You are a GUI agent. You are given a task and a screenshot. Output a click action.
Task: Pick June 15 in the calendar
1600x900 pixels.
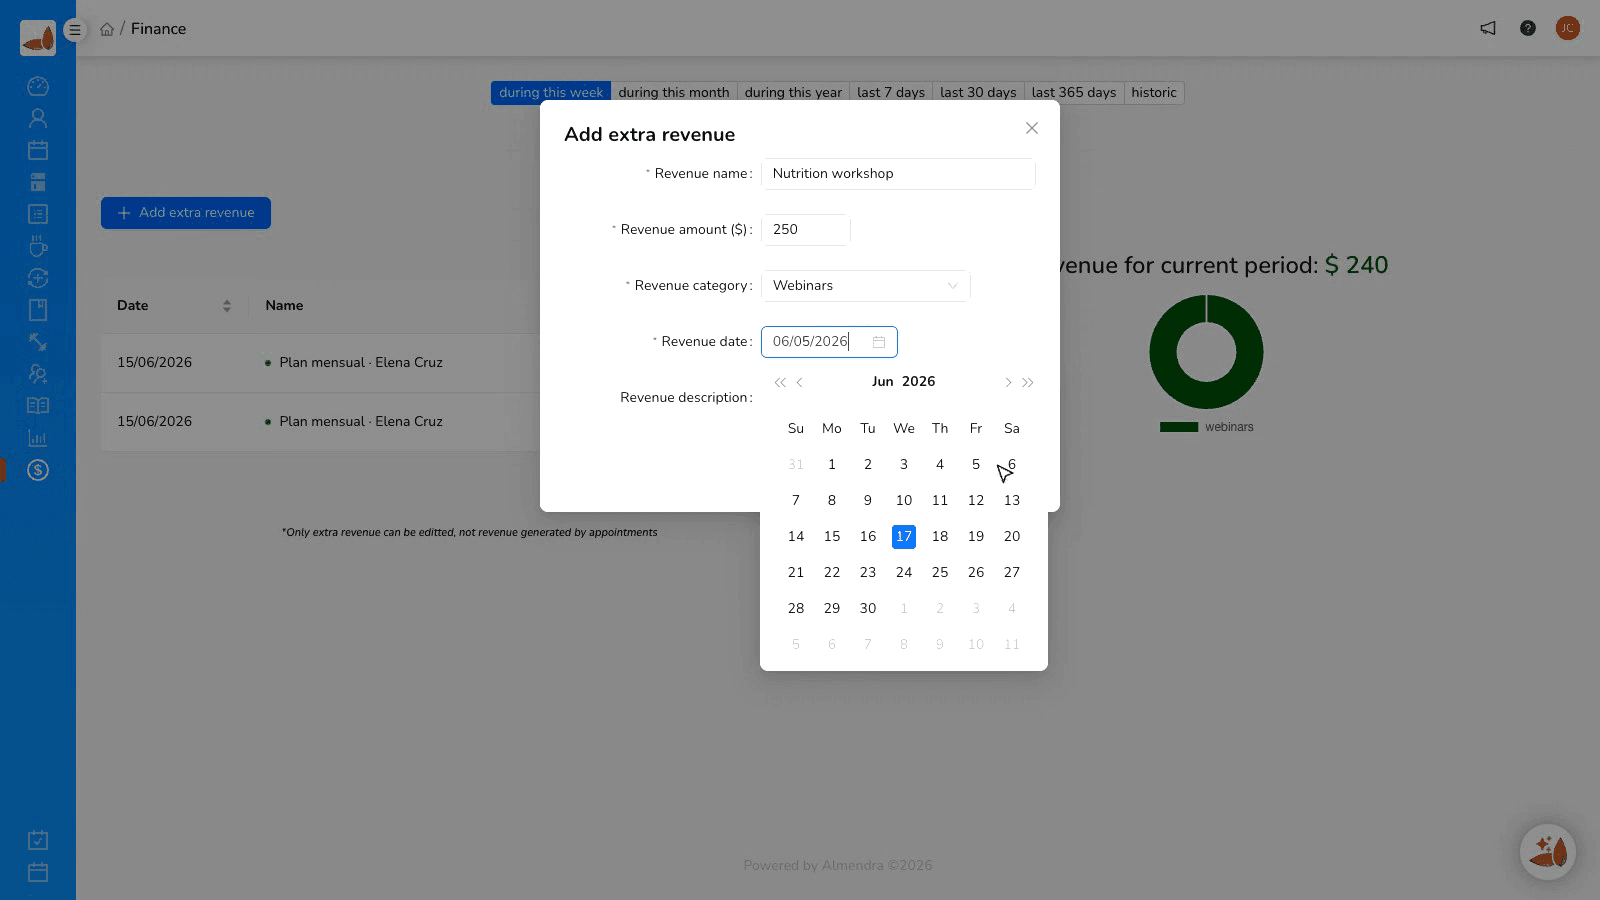[x=832, y=537]
